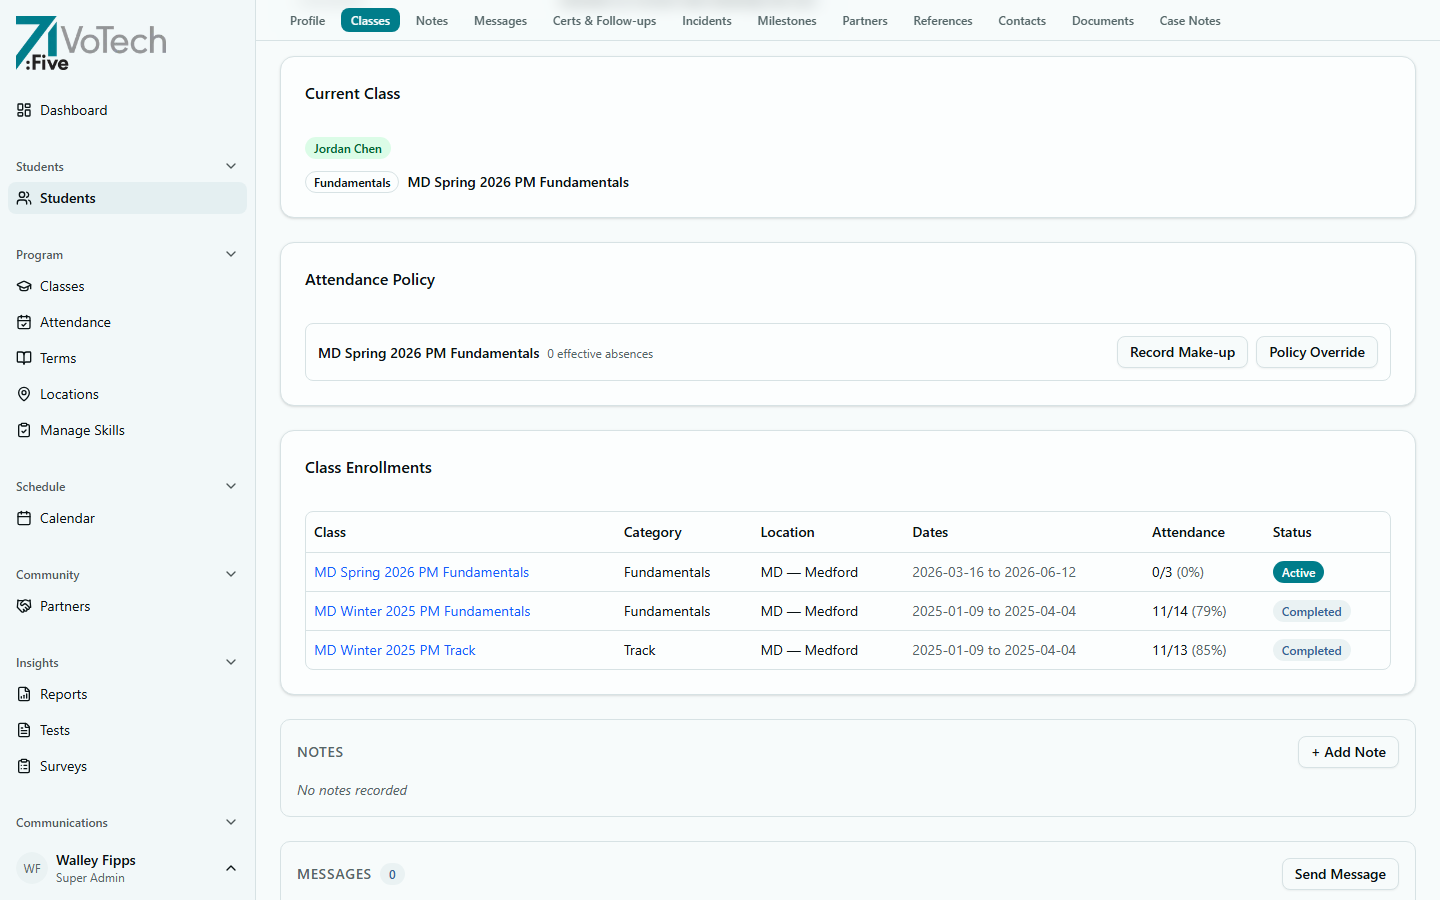Image resolution: width=1440 pixels, height=900 pixels.
Task: Open the Certs & Follow-ups tab
Action: [604, 20]
